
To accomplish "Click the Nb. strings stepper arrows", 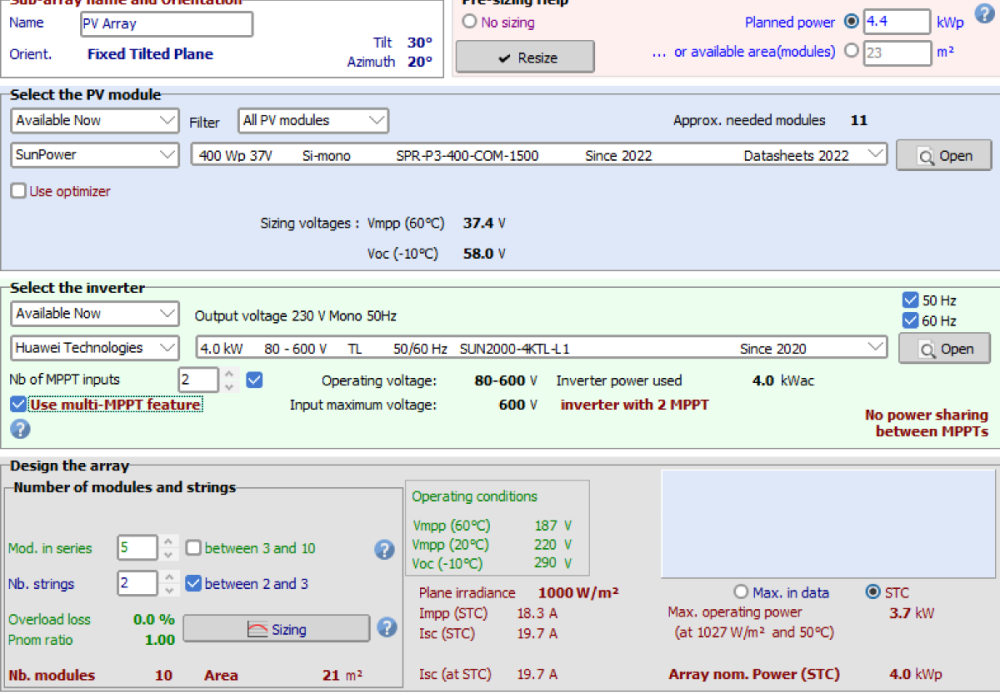I will (x=168, y=584).
